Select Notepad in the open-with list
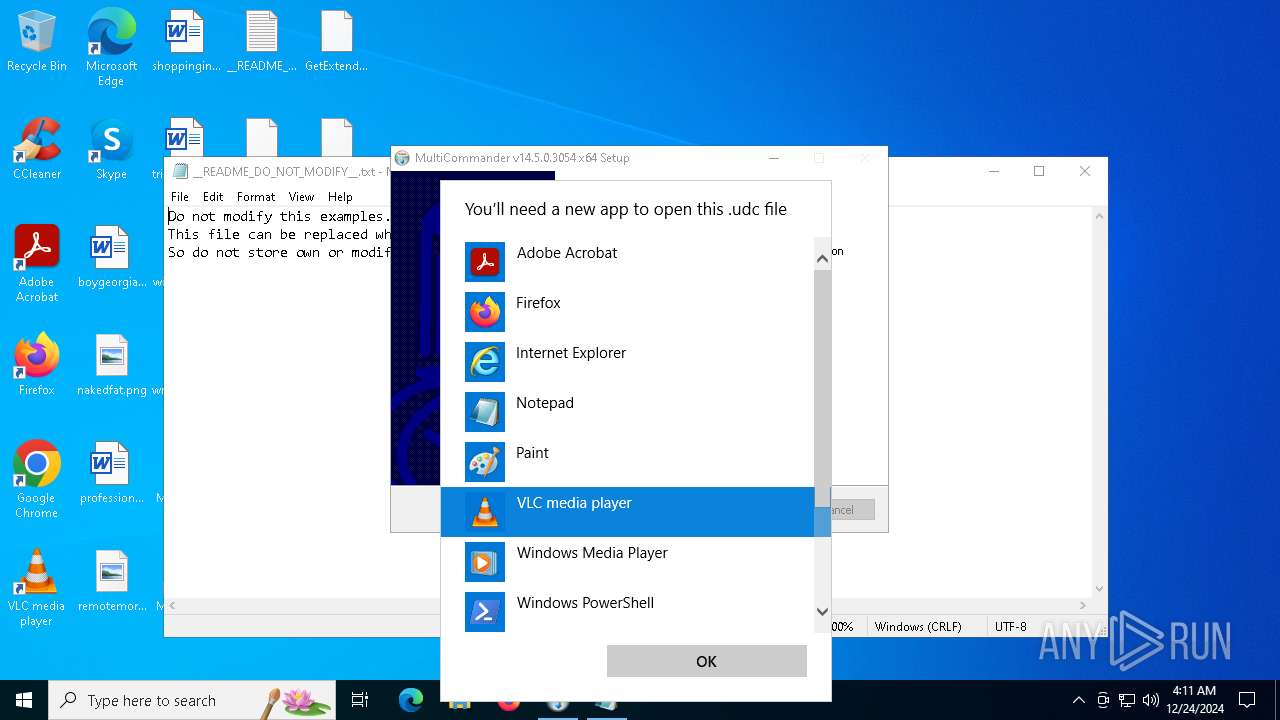Image resolution: width=1280 pixels, height=720 pixels. pos(628,412)
